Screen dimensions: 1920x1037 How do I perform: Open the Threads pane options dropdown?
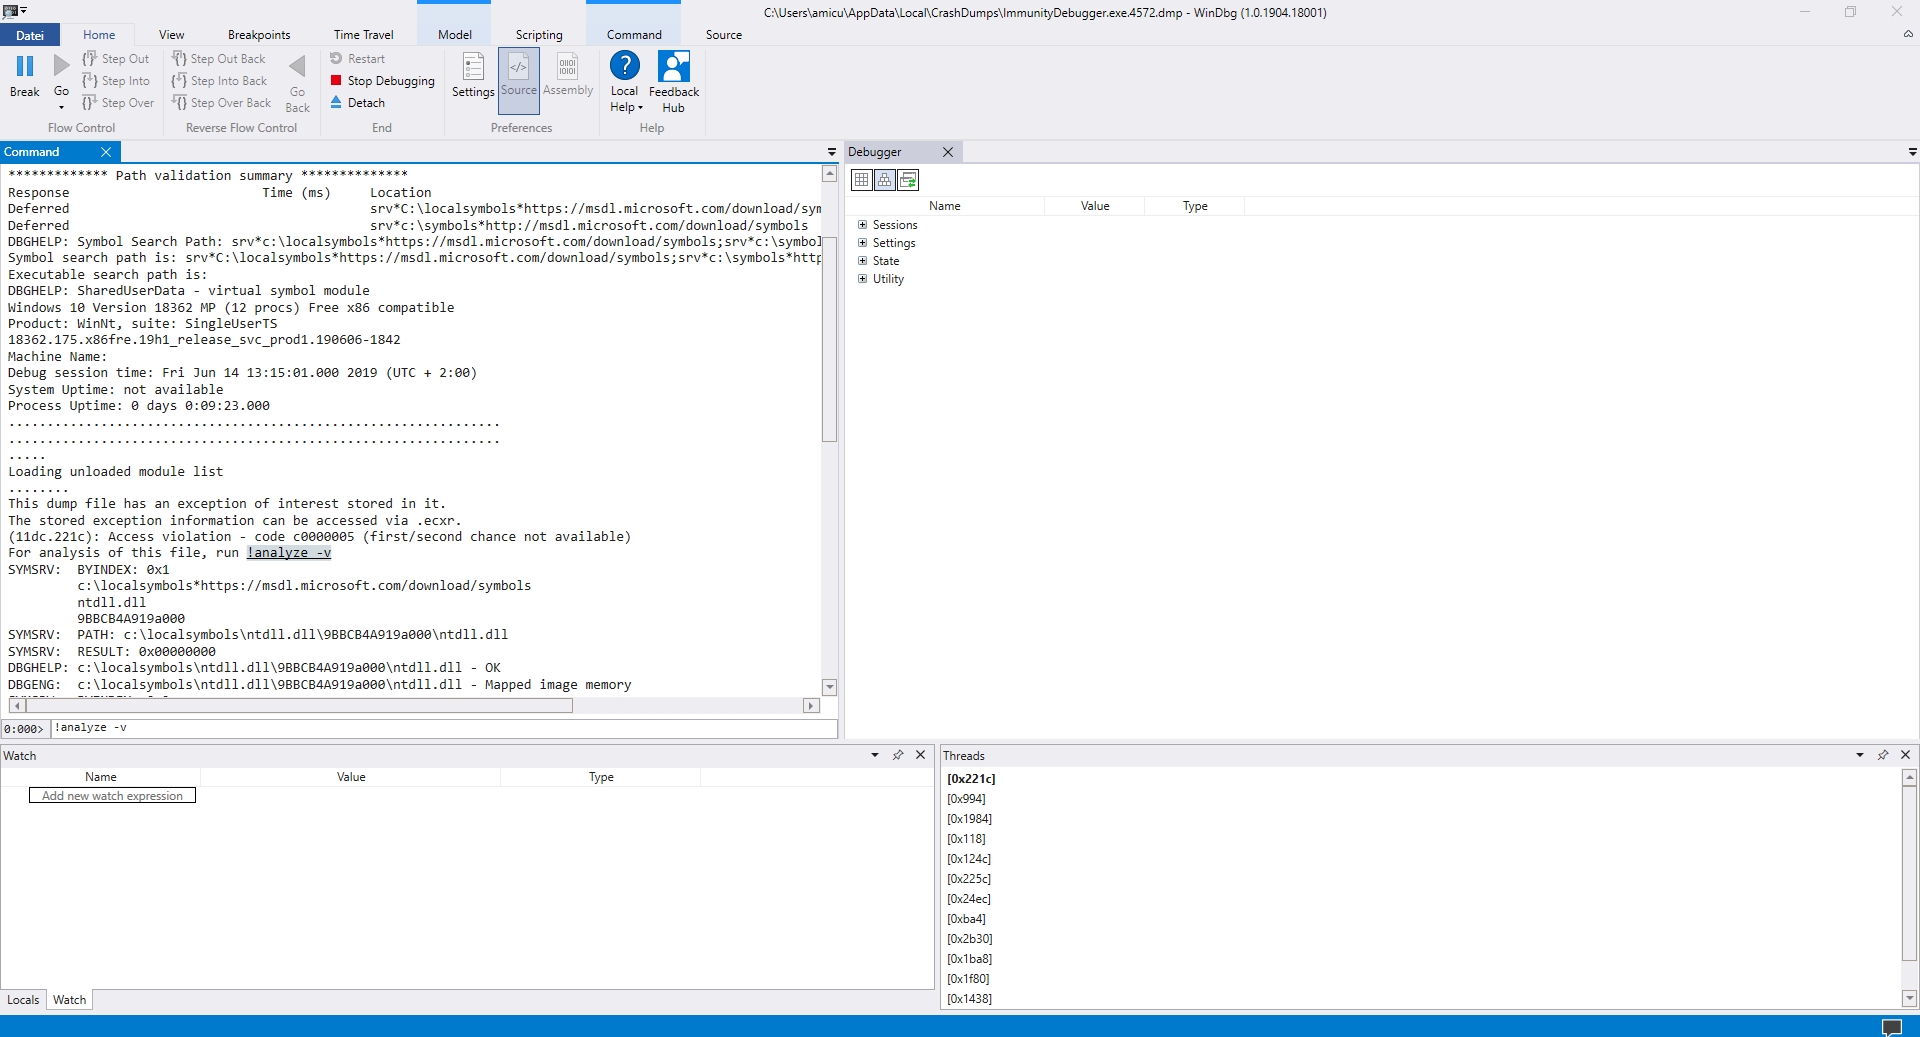pos(1860,755)
